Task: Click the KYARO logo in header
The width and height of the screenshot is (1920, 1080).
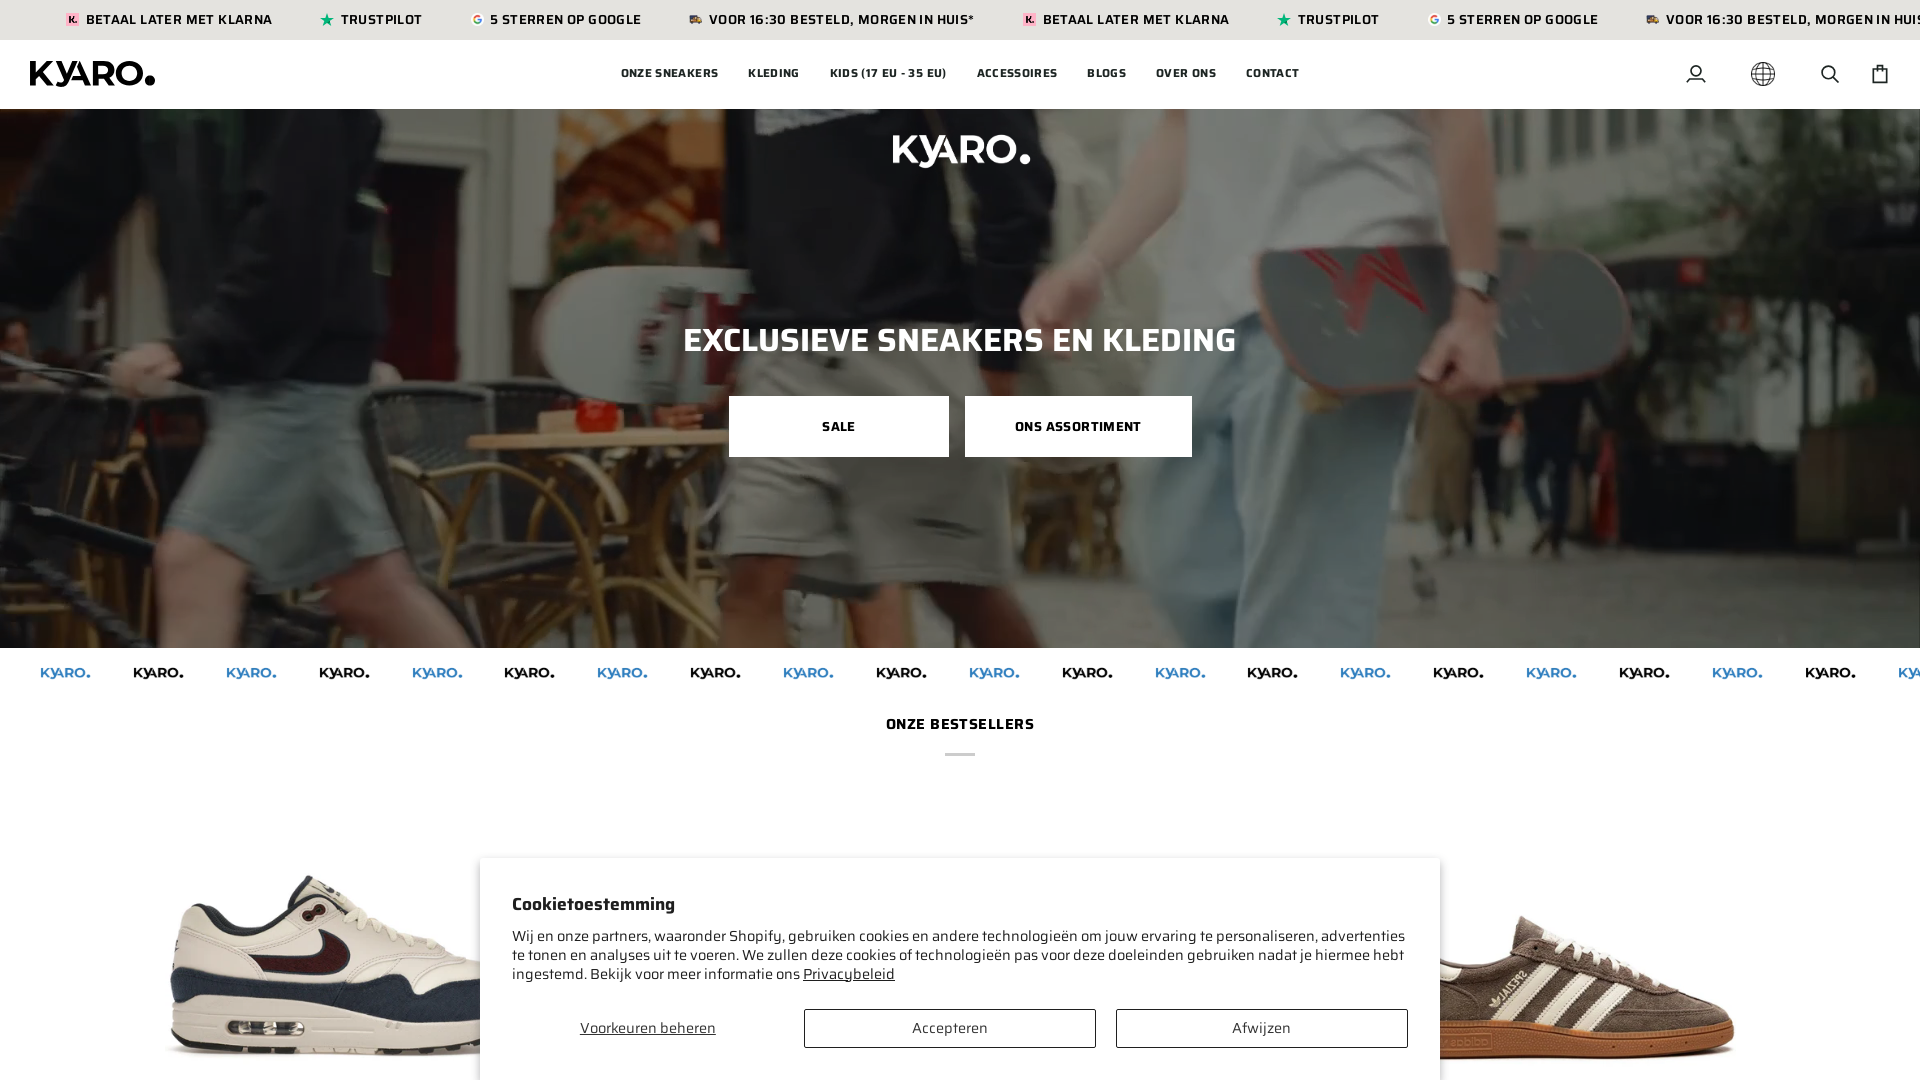Action: [x=92, y=74]
